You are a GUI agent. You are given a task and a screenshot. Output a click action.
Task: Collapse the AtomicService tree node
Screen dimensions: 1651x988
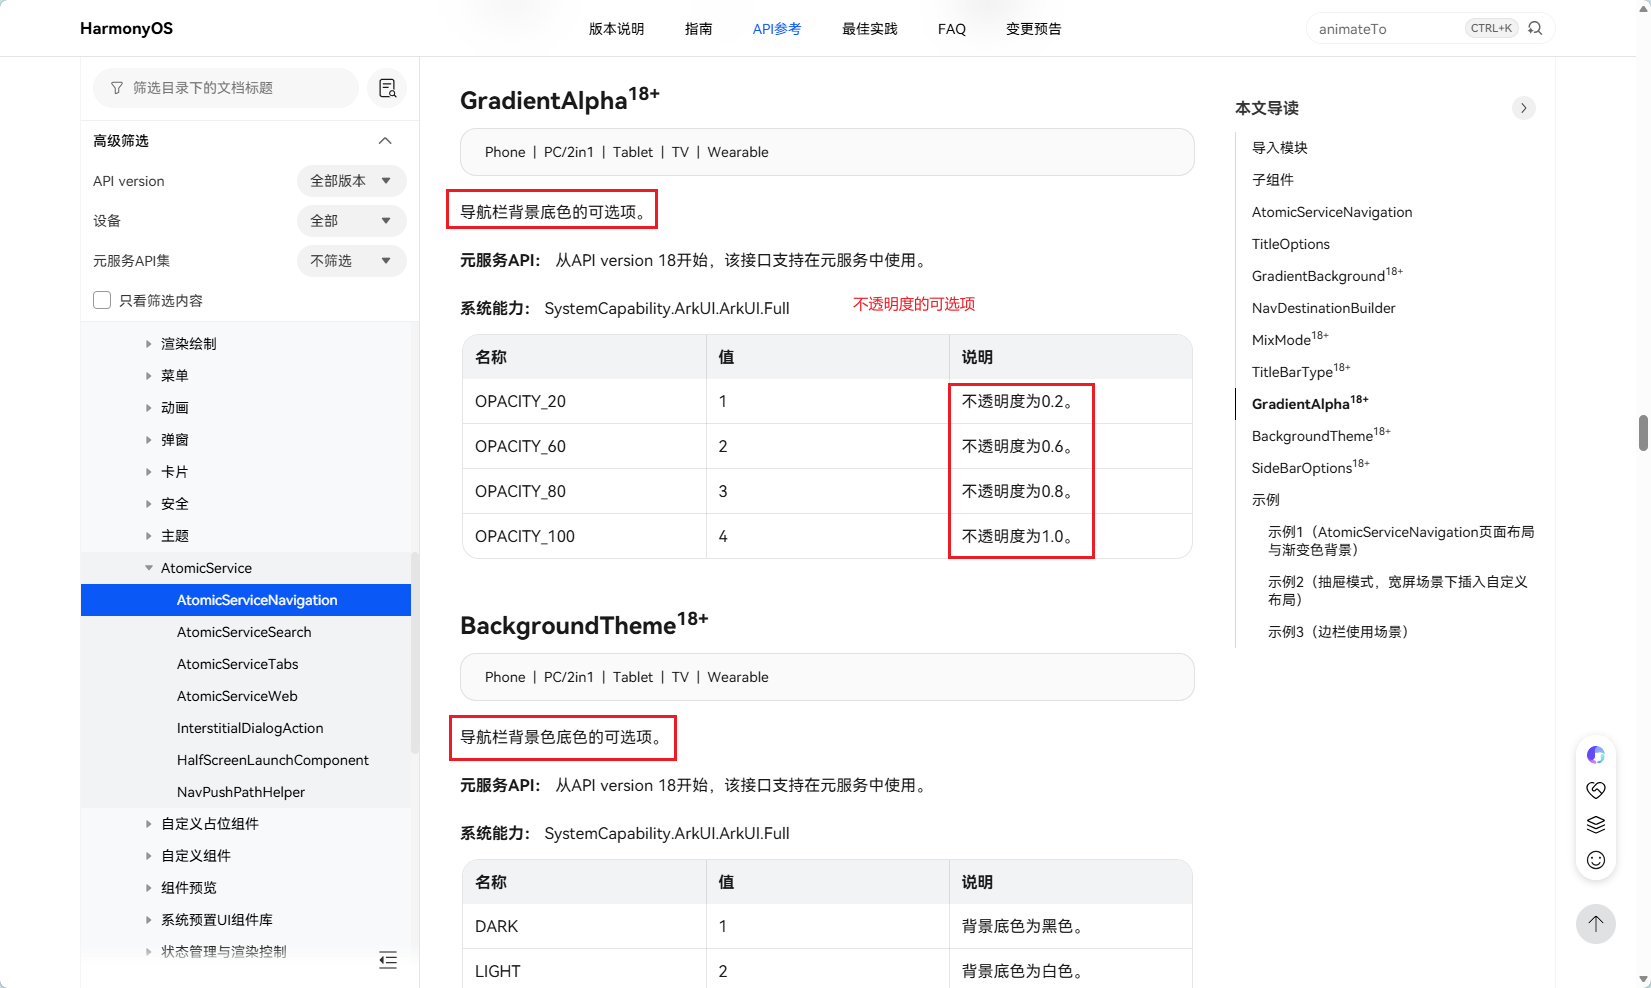coord(149,568)
